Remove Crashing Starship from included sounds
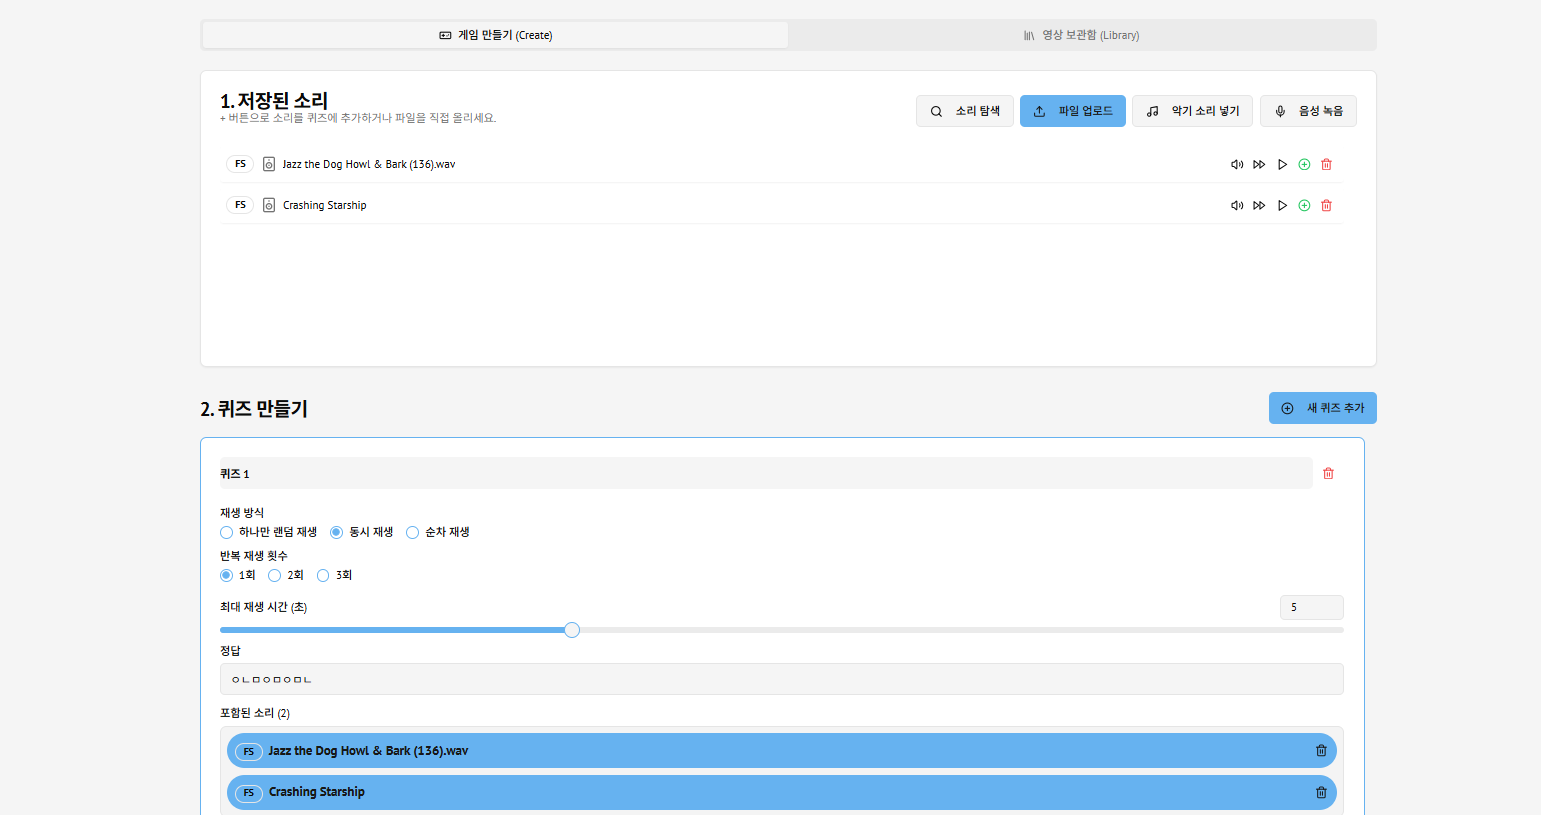The width and height of the screenshot is (1541, 815). click(x=1321, y=792)
